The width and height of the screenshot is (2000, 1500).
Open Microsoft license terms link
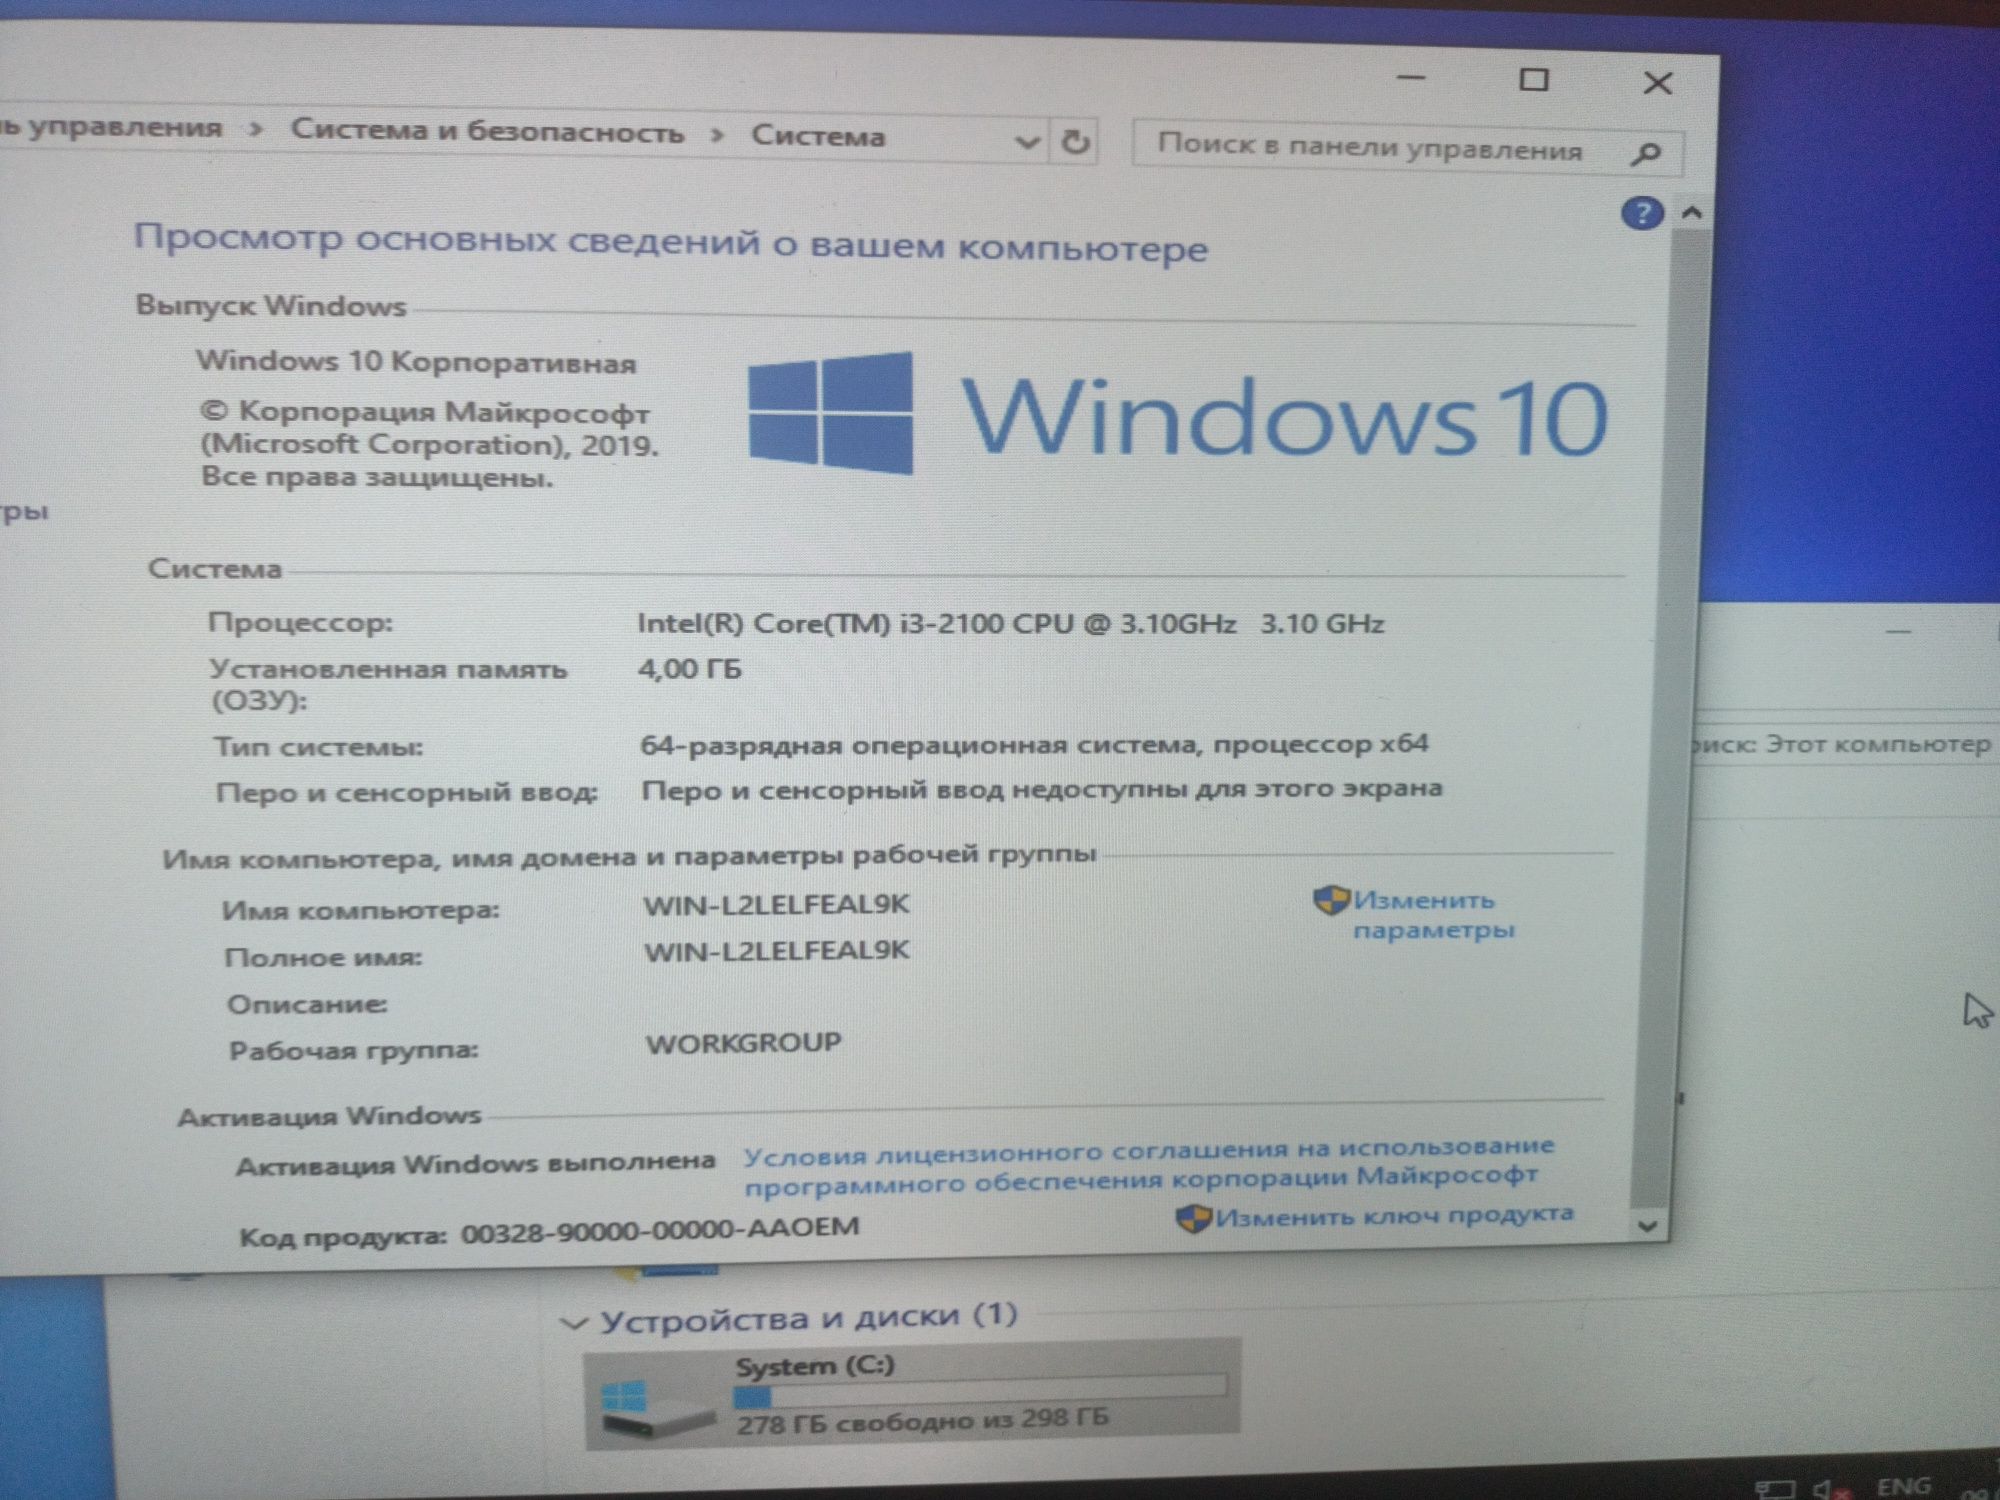pyautogui.click(x=1148, y=1167)
